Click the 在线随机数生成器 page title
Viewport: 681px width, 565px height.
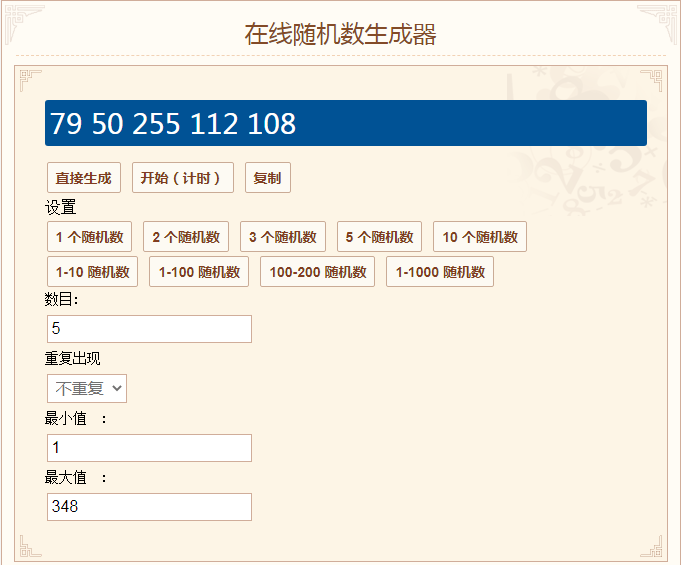[x=340, y=34]
